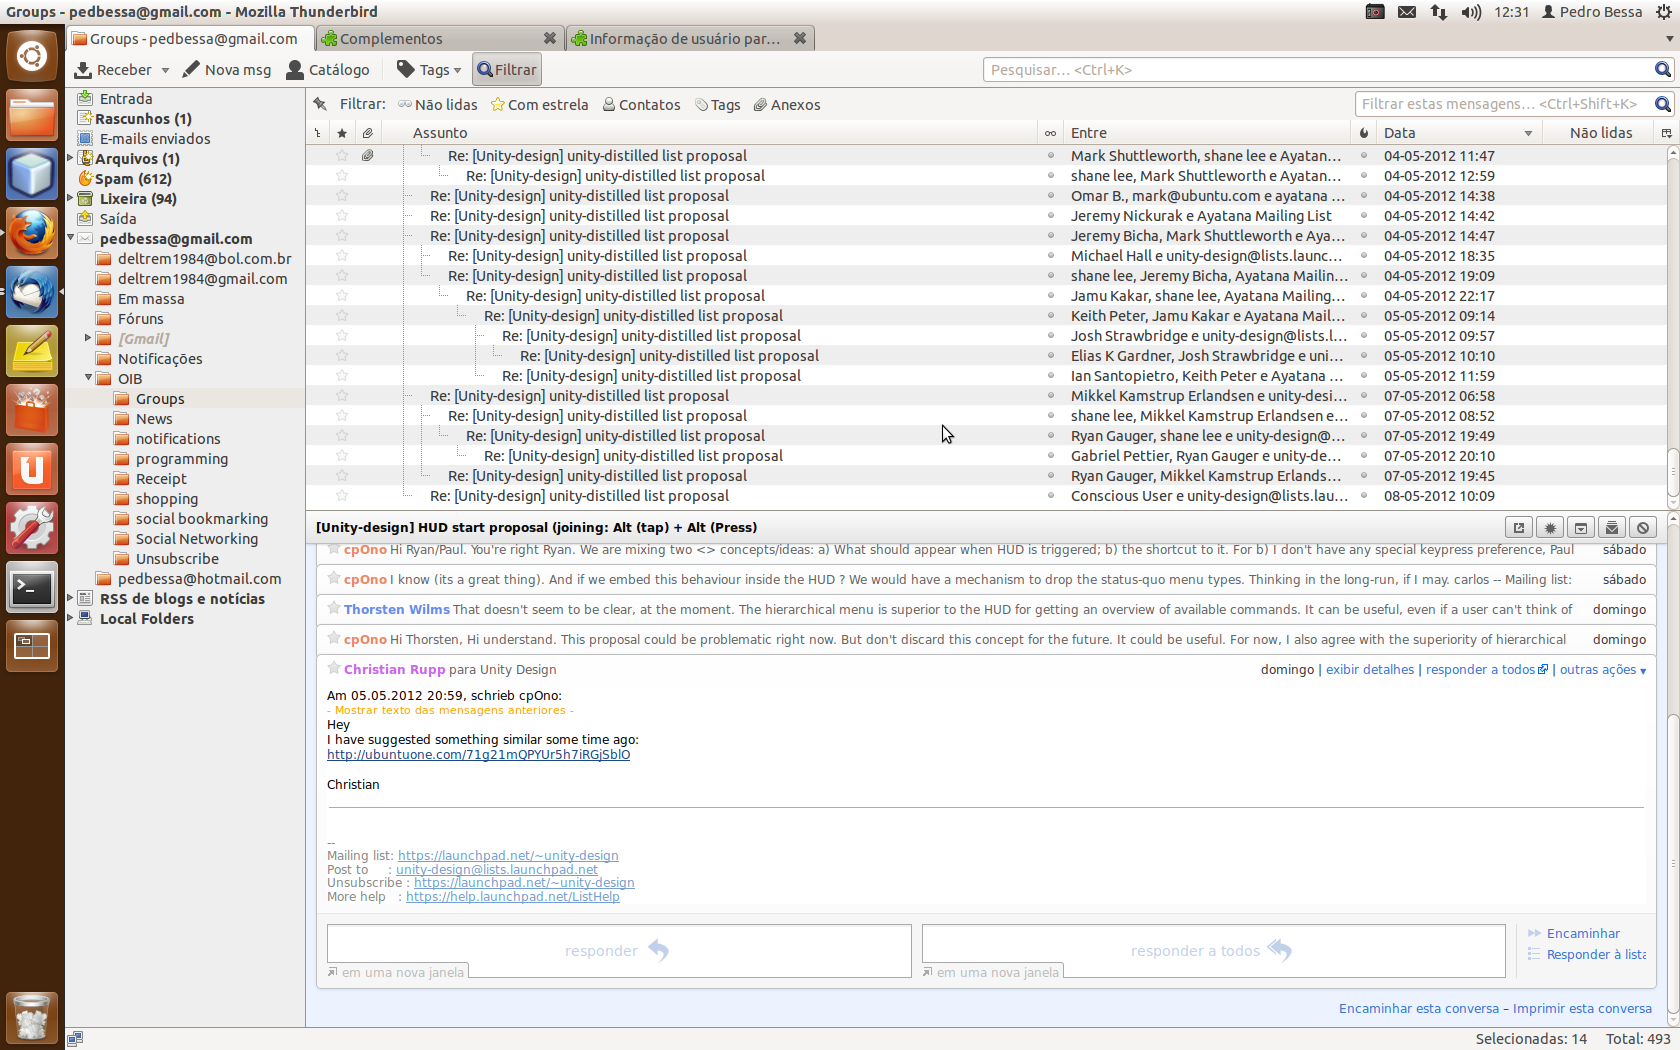
Task: Click the junk button in the message header
Action: click(1642, 528)
